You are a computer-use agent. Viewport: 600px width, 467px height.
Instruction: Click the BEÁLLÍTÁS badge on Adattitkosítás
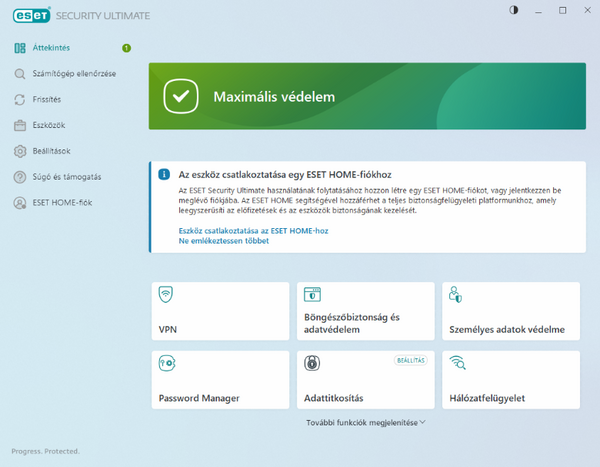tap(411, 358)
